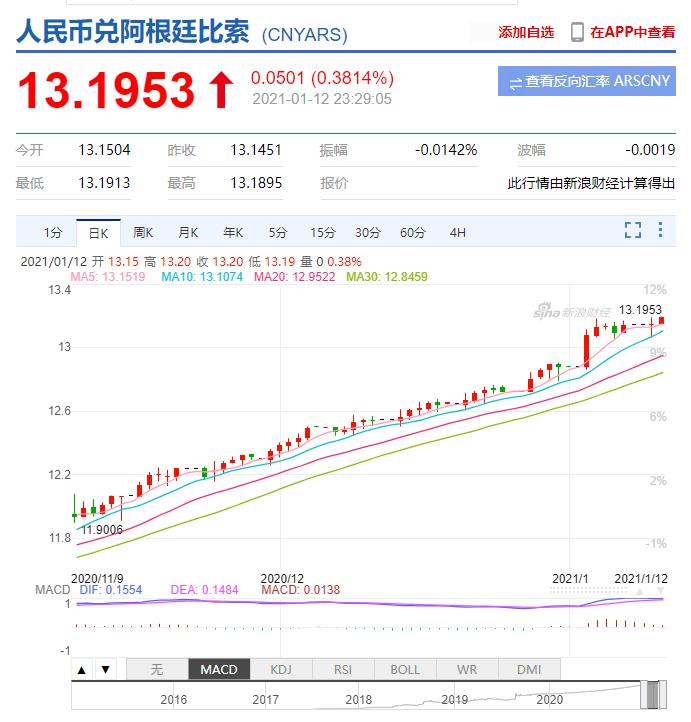Click the timestamp 2021-01-12 23:29:05
Image resolution: width=691 pixels, height=722 pixels.
(322, 99)
